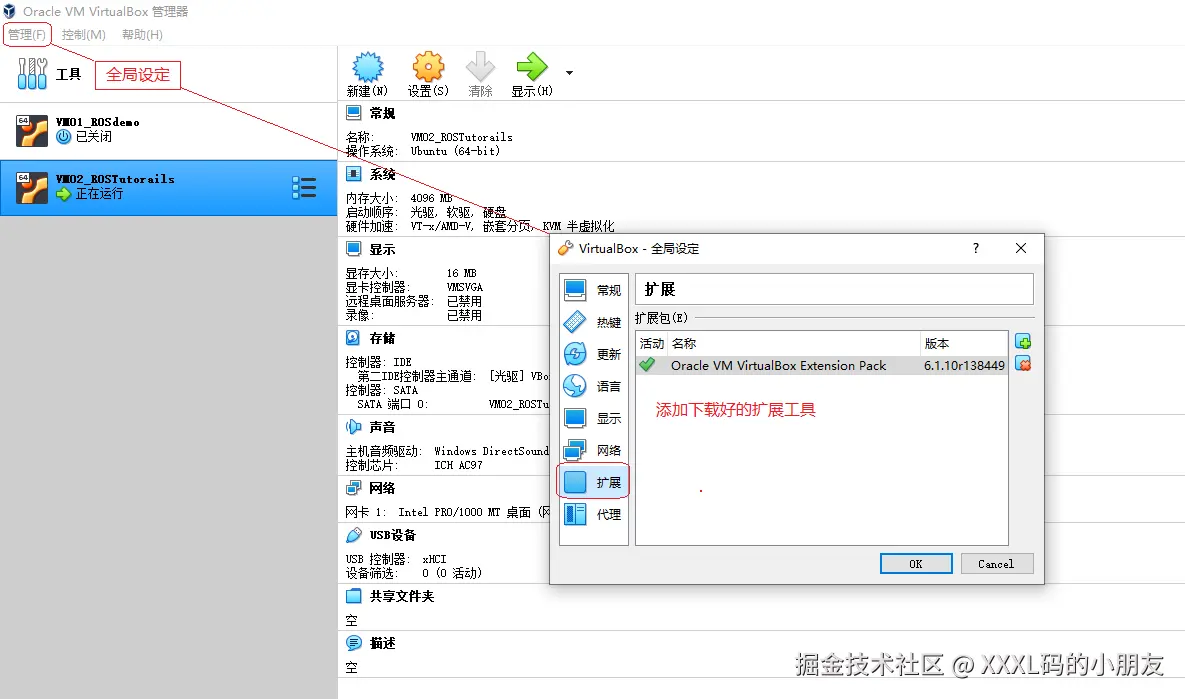1185x699 pixels.
Task: Click the xHCI USB controller value
Action: pos(435,559)
